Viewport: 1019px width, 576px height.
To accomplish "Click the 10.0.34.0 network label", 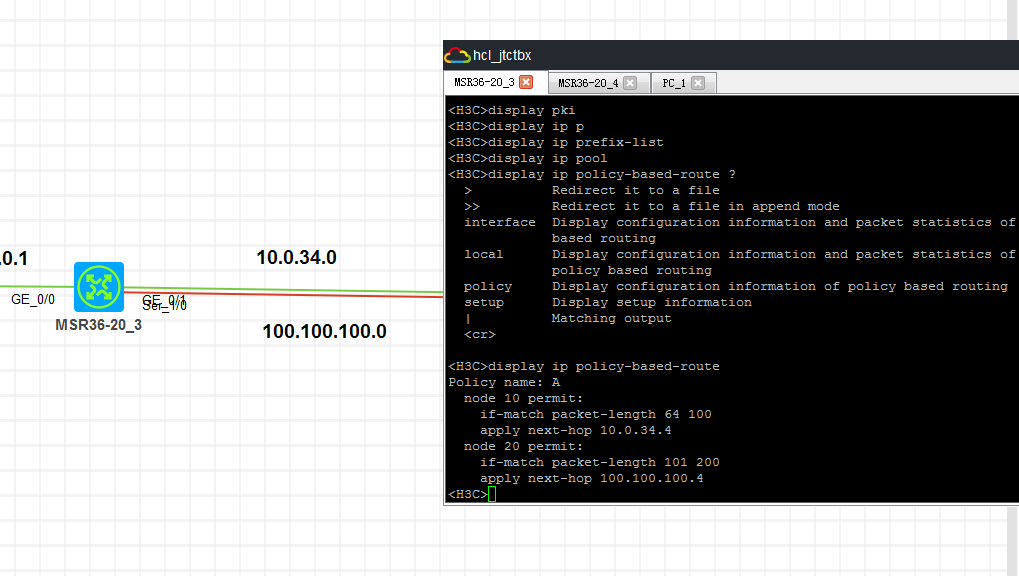I will pos(296,257).
